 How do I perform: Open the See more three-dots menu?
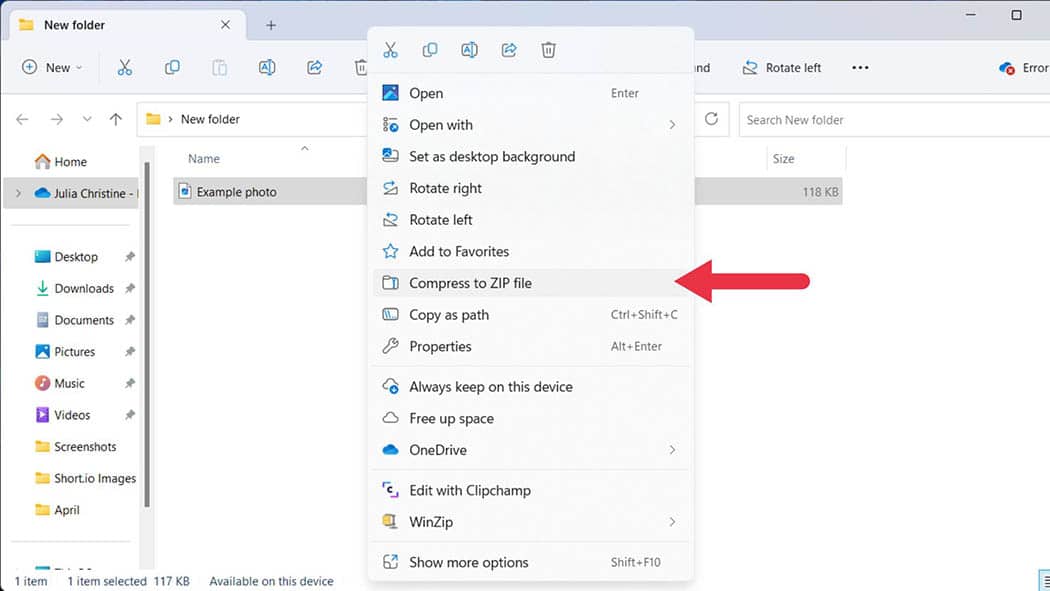(x=860, y=68)
